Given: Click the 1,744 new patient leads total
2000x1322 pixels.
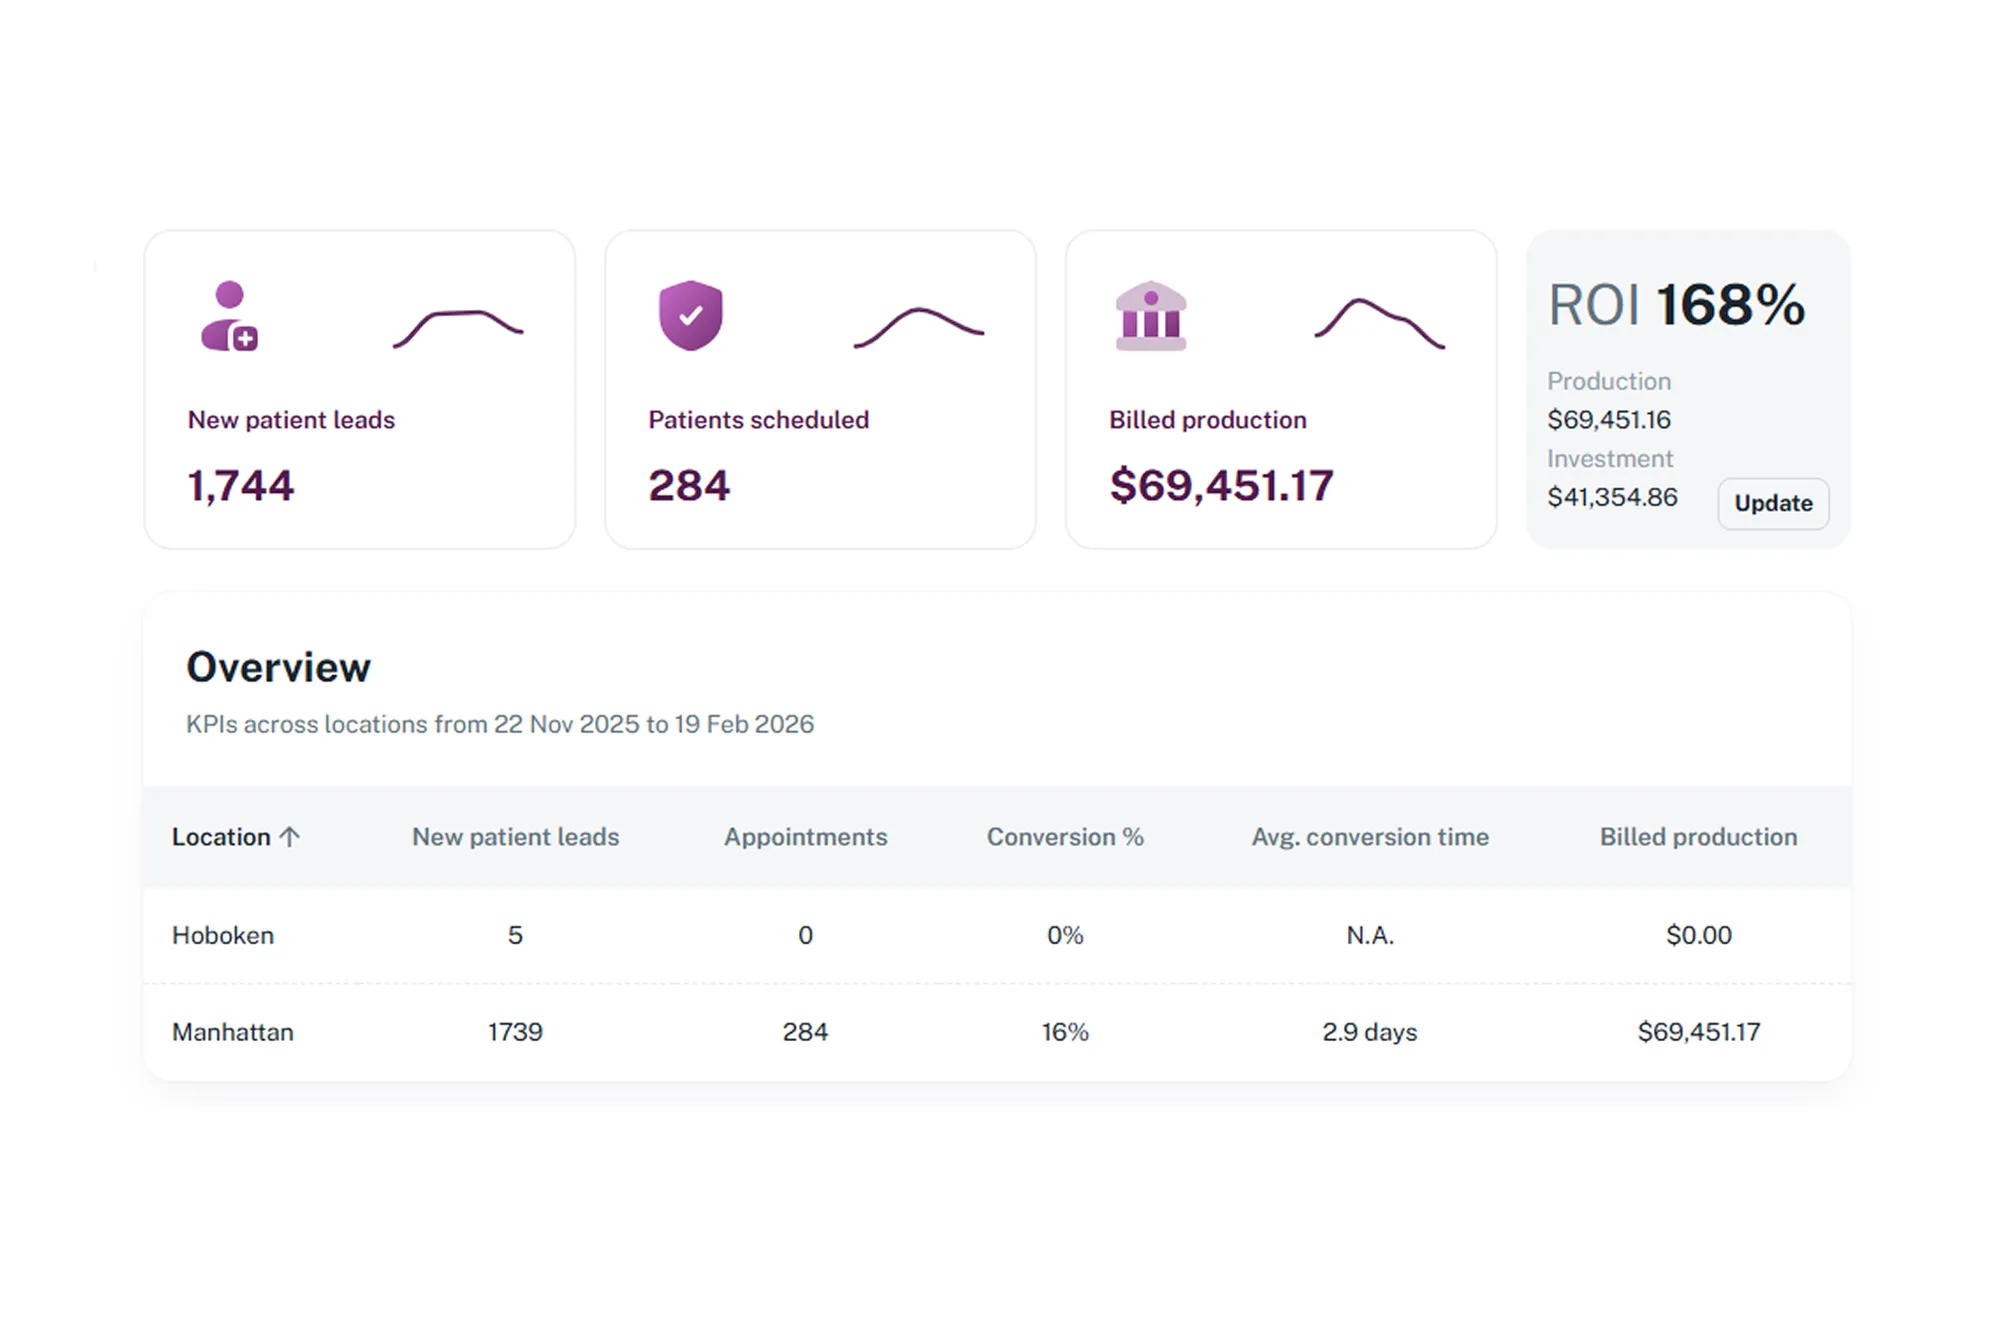Looking at the screenshot, I should [x=241, y=486].
